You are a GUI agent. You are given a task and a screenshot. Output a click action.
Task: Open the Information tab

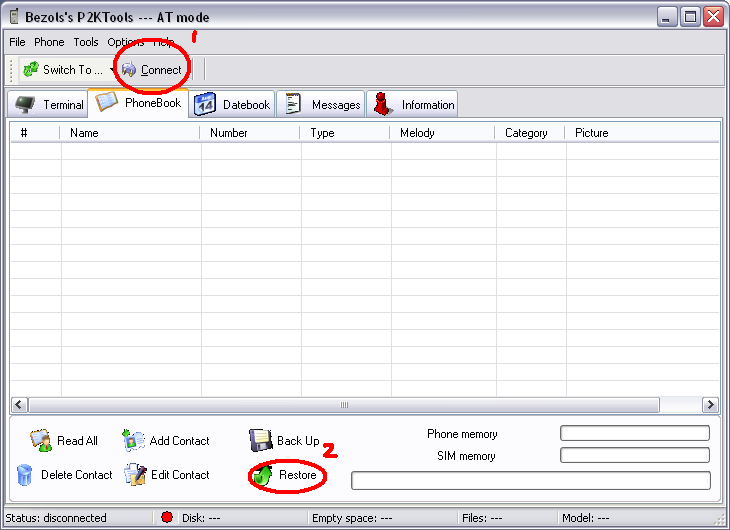click(412, 104)
